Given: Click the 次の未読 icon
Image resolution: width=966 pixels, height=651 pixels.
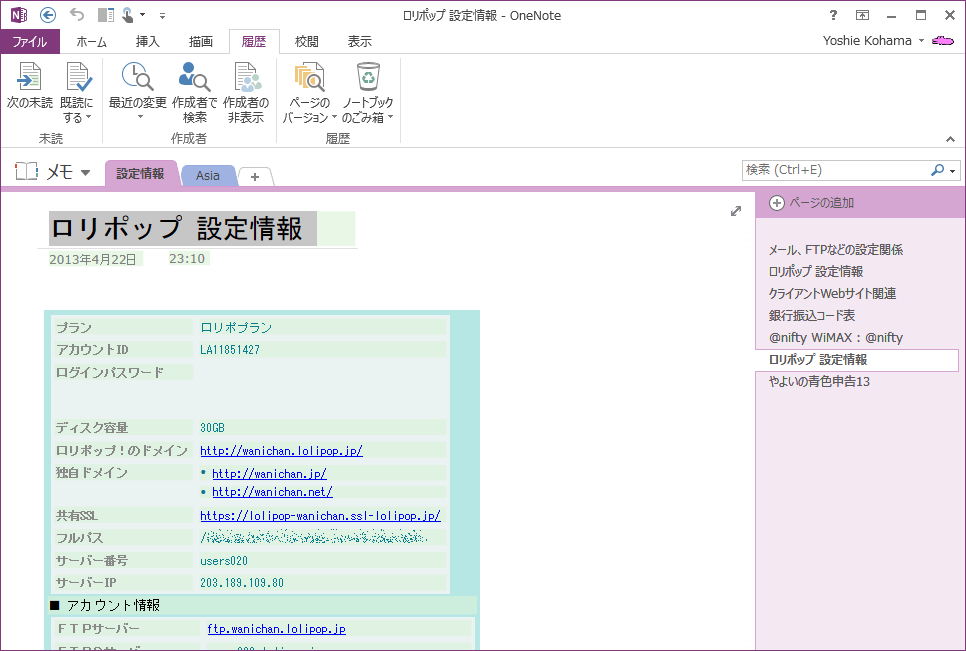Looking at the screenshot, I should [x=30, y=77].
